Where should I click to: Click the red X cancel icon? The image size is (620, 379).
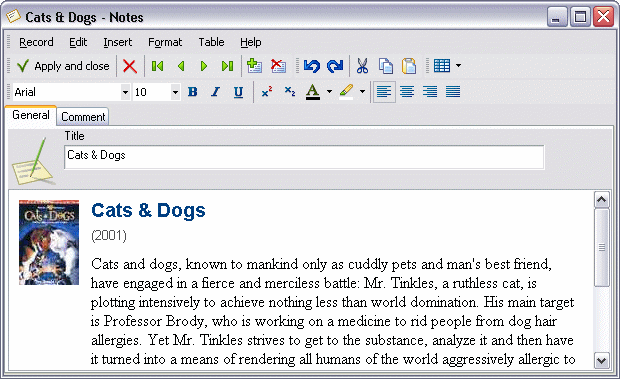pos(130,66)
